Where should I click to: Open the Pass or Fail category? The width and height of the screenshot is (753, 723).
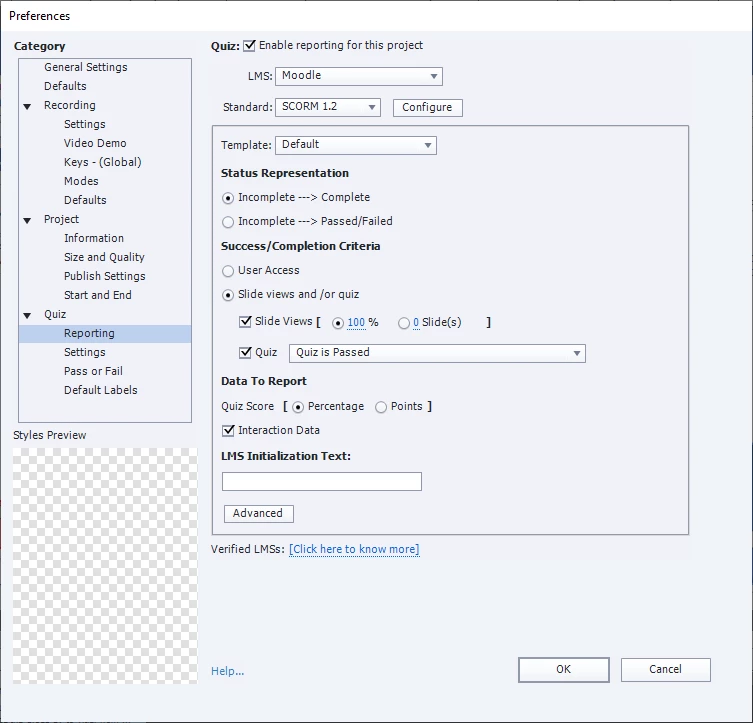[x=93, y=371]
